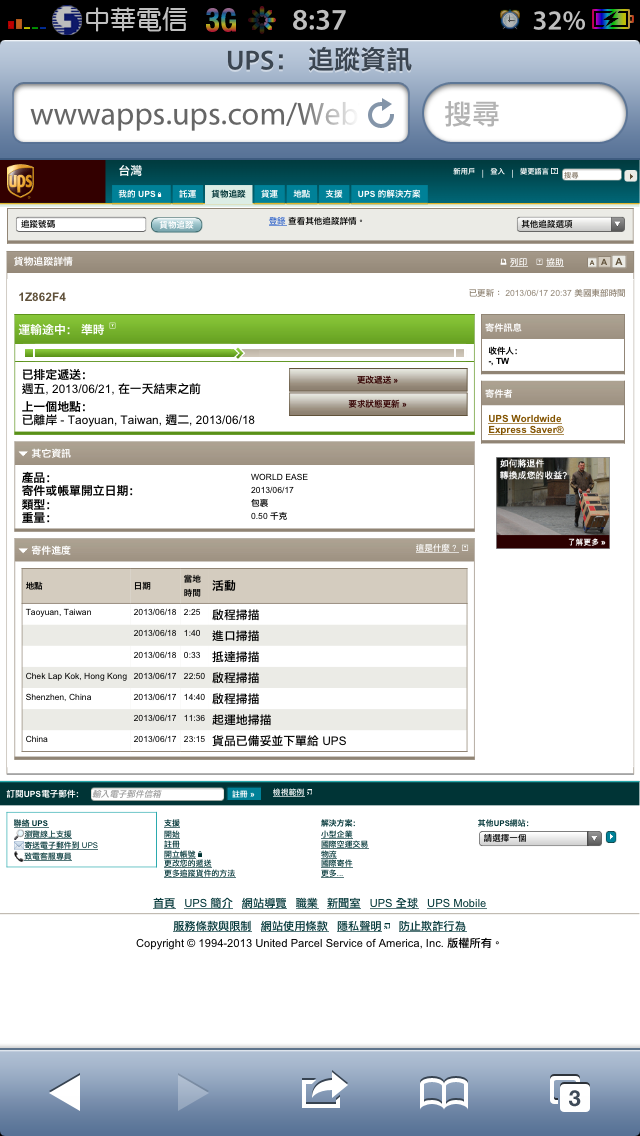Click the UPS shield logo

point(20,180)
